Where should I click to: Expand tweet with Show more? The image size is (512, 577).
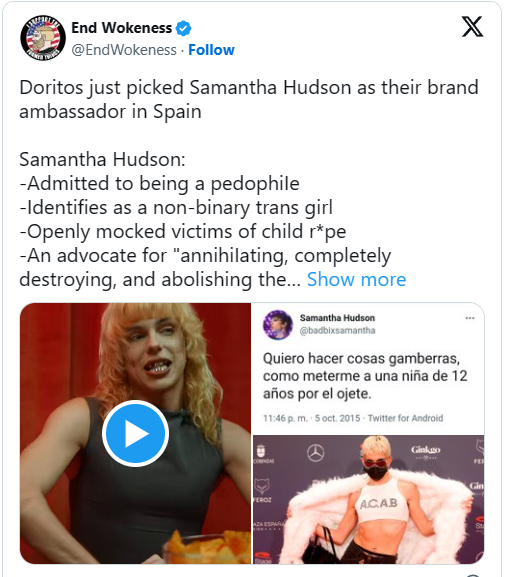coord(356,279)
